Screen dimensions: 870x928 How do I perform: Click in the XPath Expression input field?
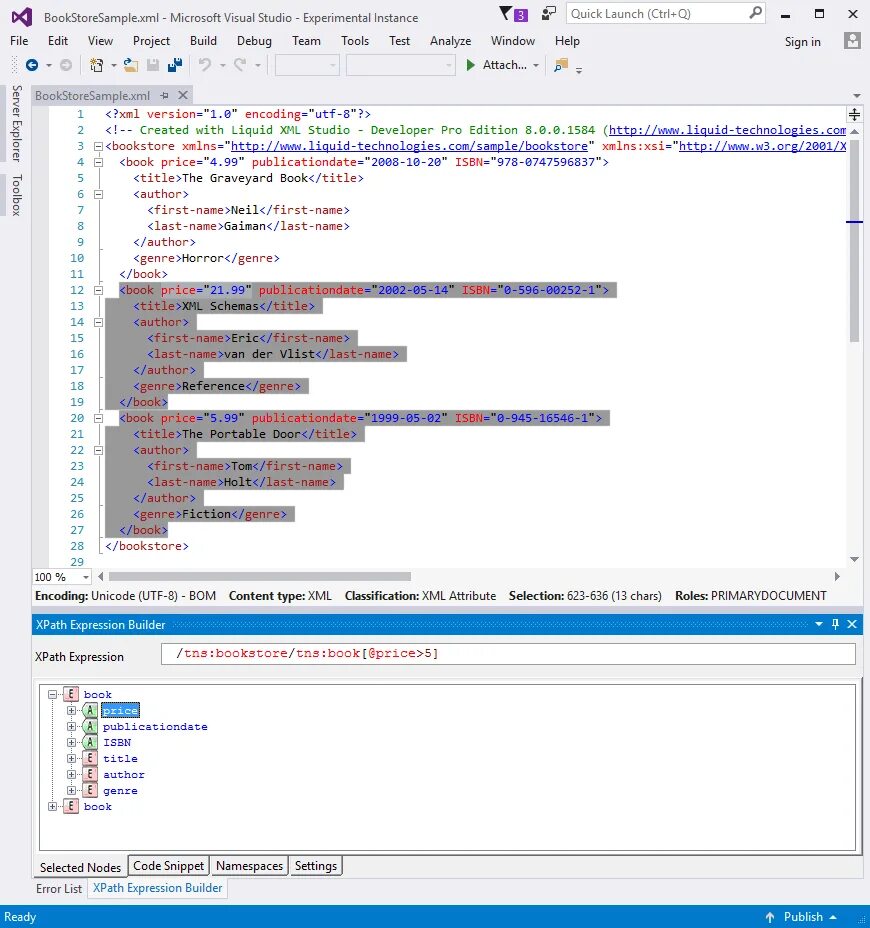tap(508, 653)
